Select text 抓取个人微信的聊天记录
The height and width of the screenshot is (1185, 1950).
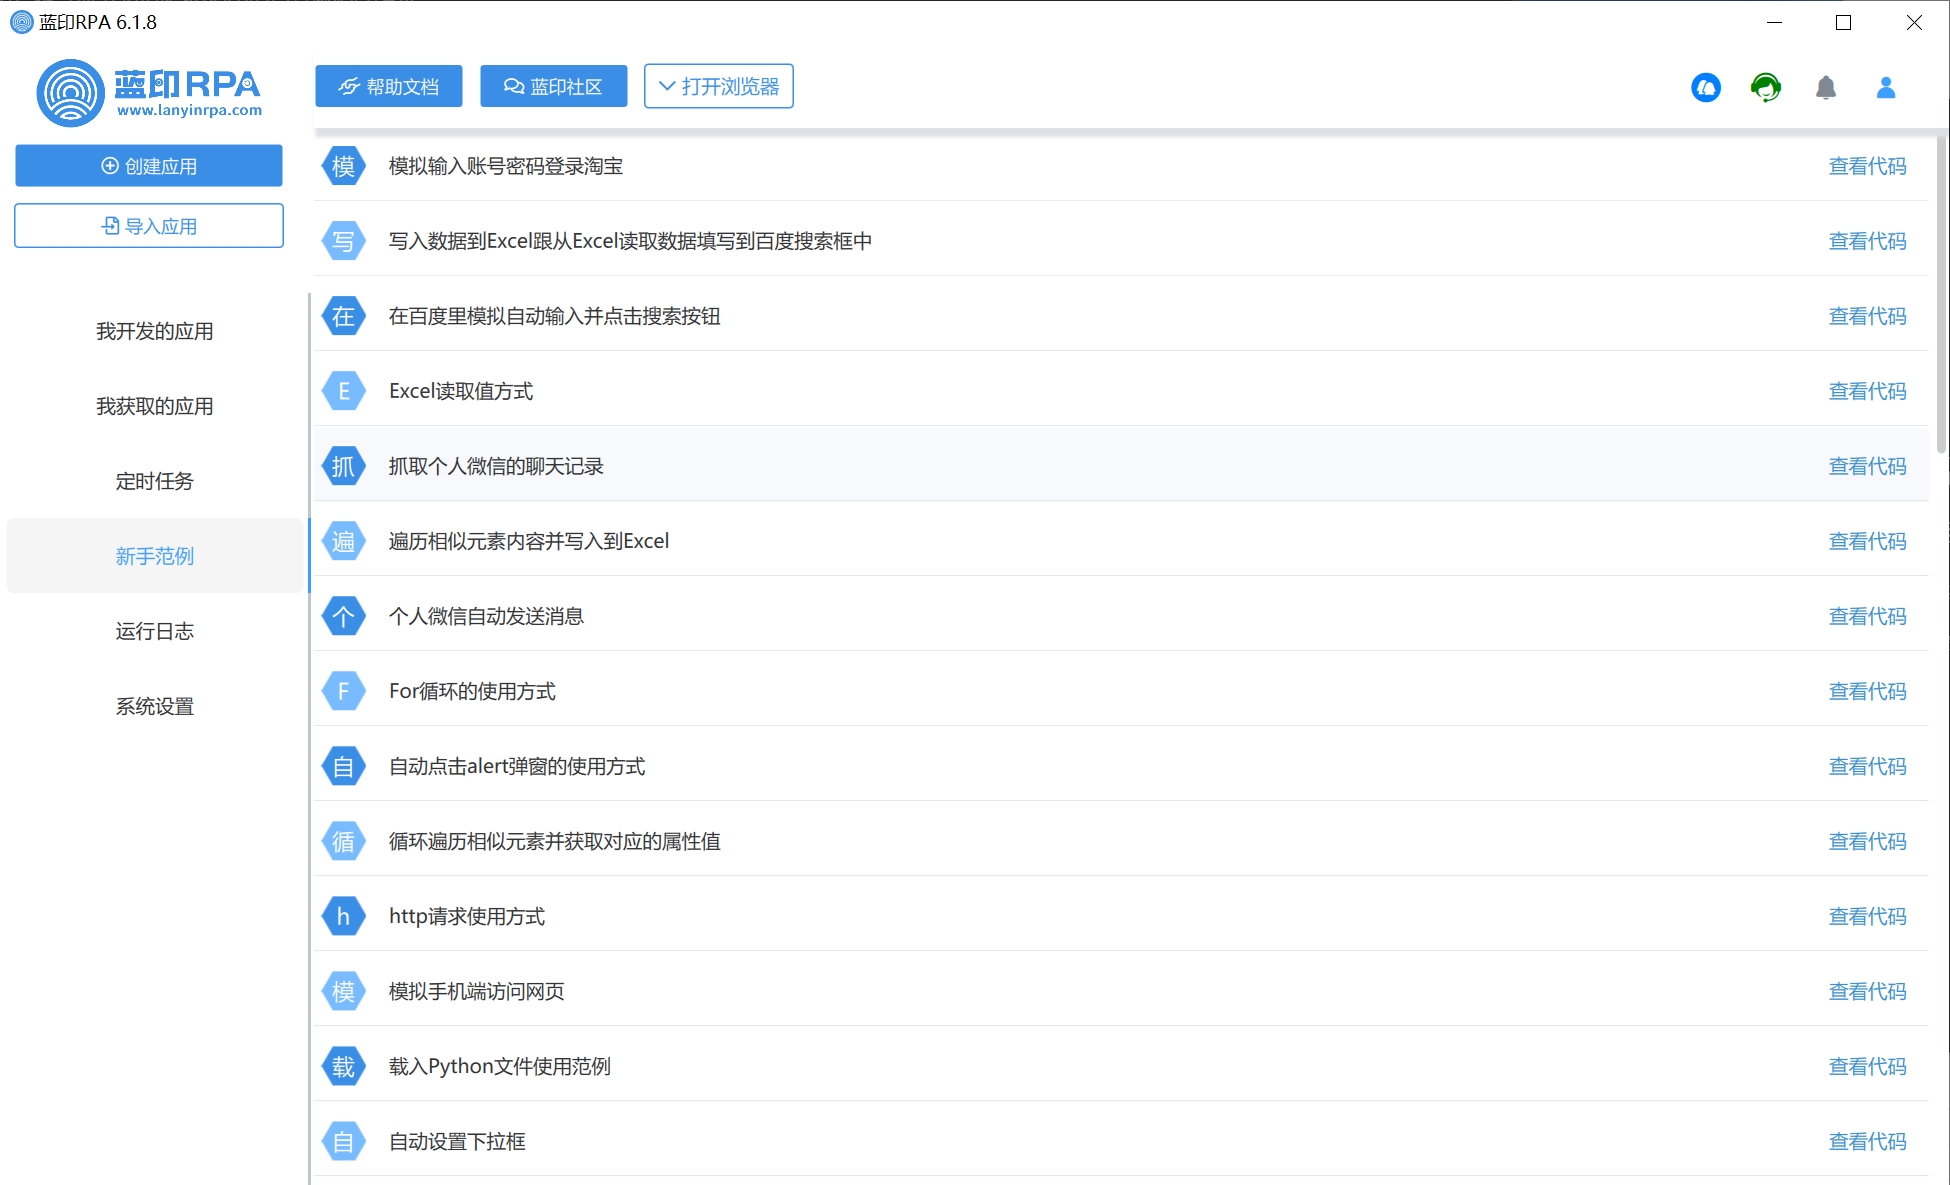[x=496, y=466]
